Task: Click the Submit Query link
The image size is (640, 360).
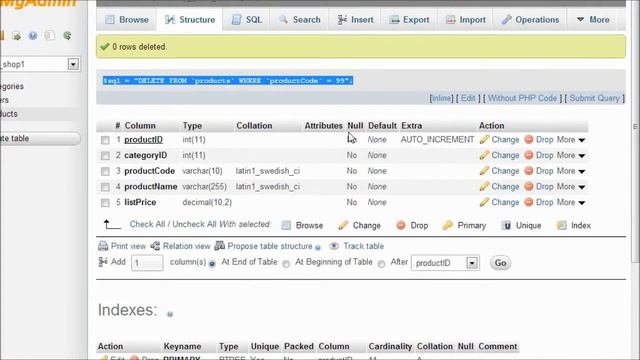Action: tap(594, 98)
